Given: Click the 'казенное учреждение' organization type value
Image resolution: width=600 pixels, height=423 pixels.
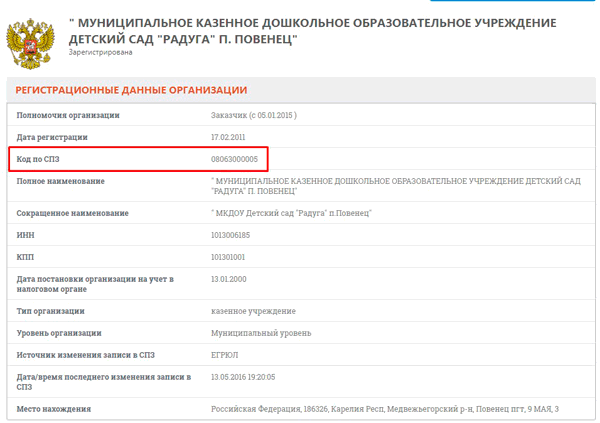Looking at the screenshot, I should tap(253, 311).
